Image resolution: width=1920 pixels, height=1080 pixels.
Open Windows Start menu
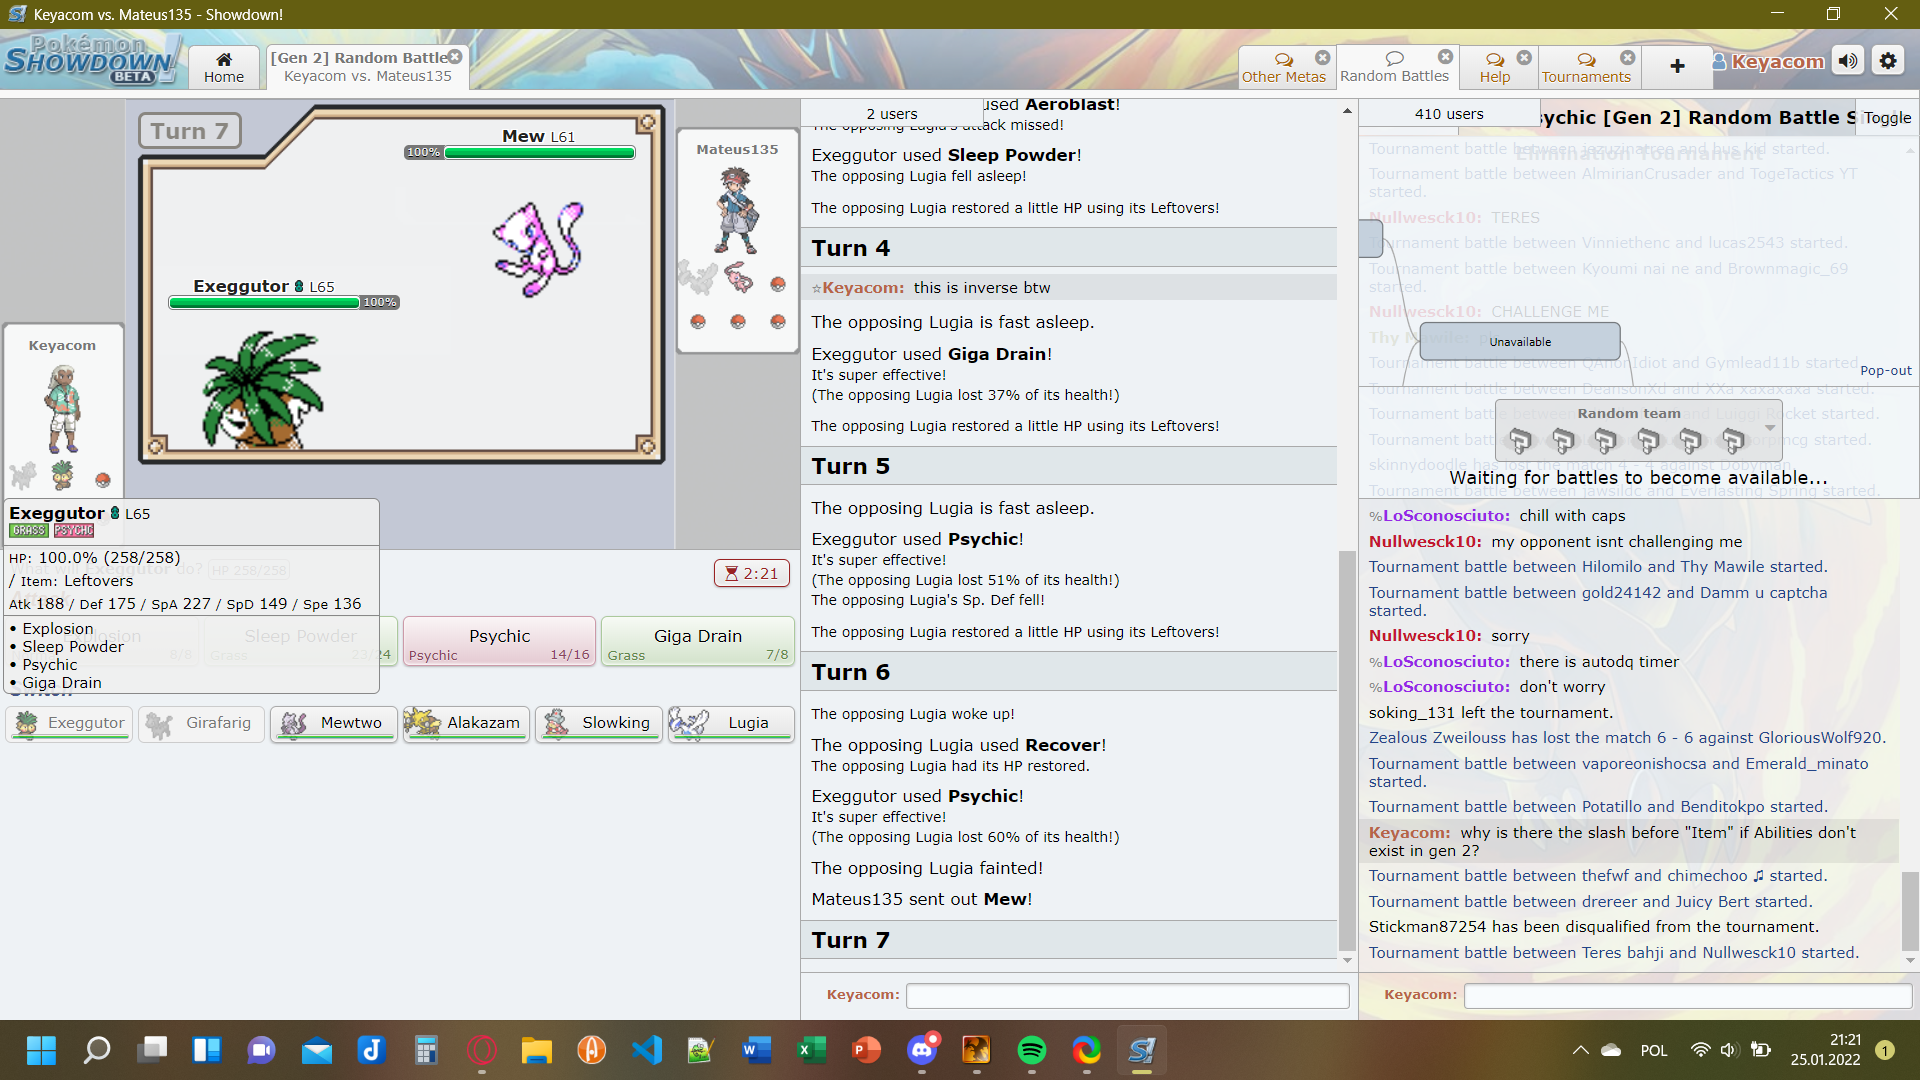(41, 1050)
